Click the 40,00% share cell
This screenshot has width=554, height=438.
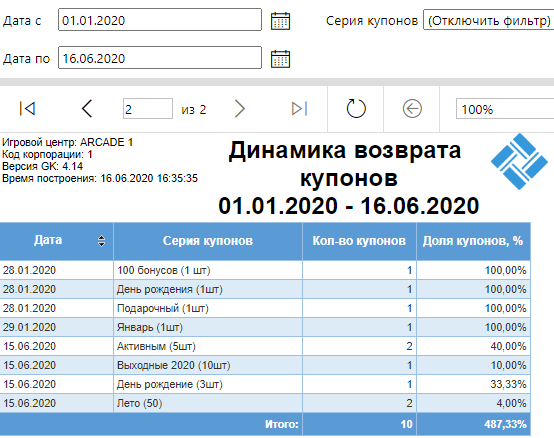point(473,347)
